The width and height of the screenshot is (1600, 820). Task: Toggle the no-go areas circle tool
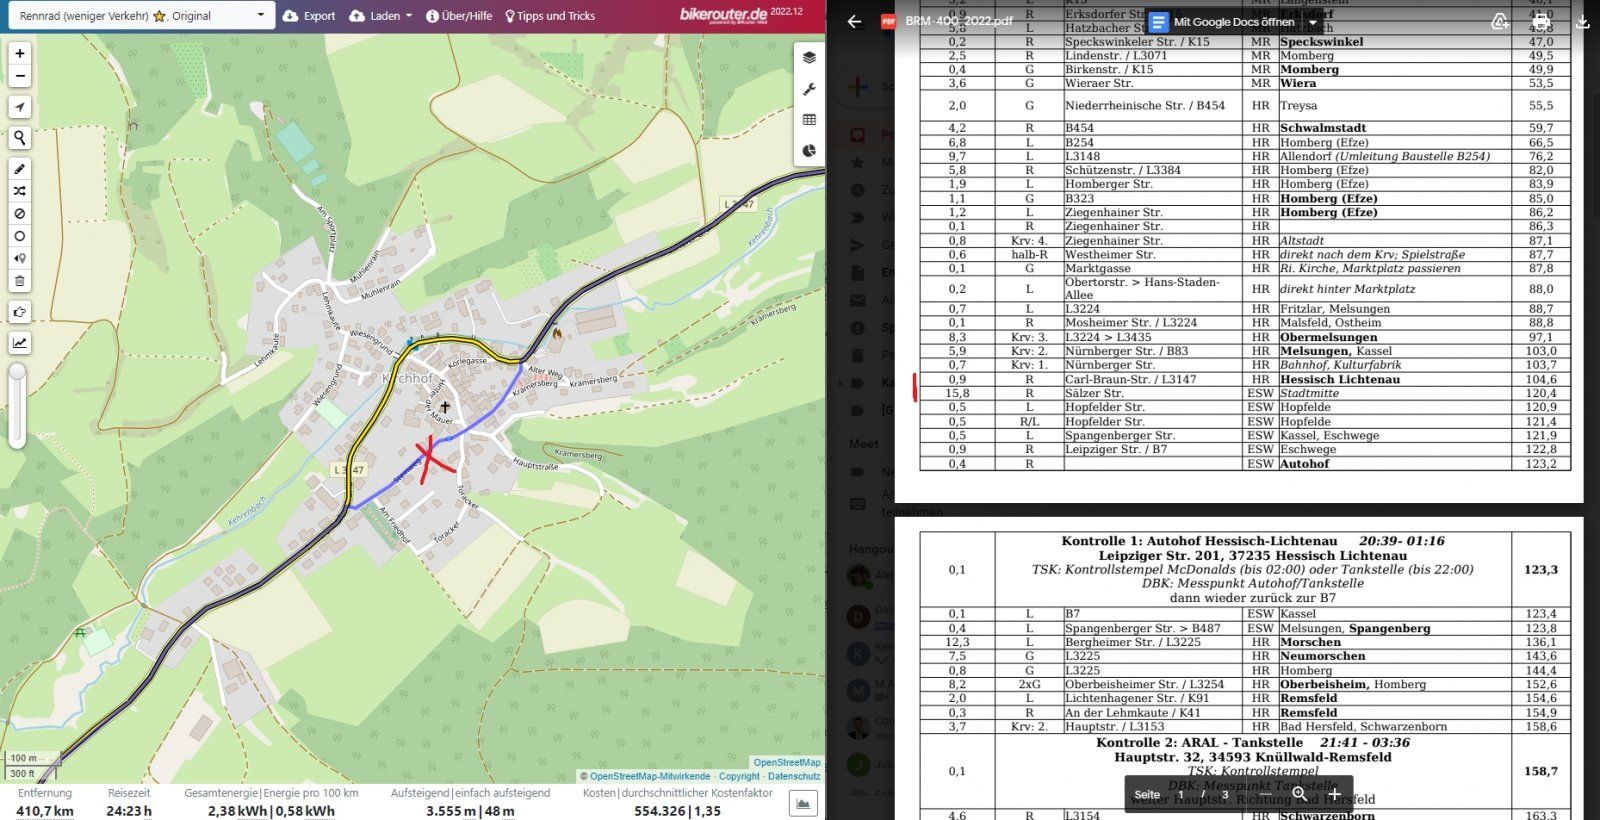(19, 236)
